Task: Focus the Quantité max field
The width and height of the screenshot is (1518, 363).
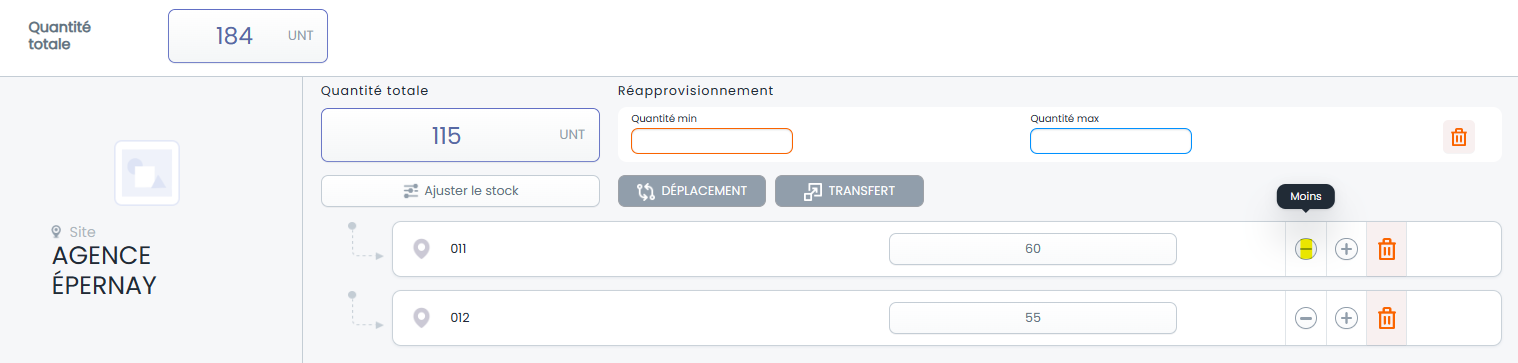Action: point(1111,141)
